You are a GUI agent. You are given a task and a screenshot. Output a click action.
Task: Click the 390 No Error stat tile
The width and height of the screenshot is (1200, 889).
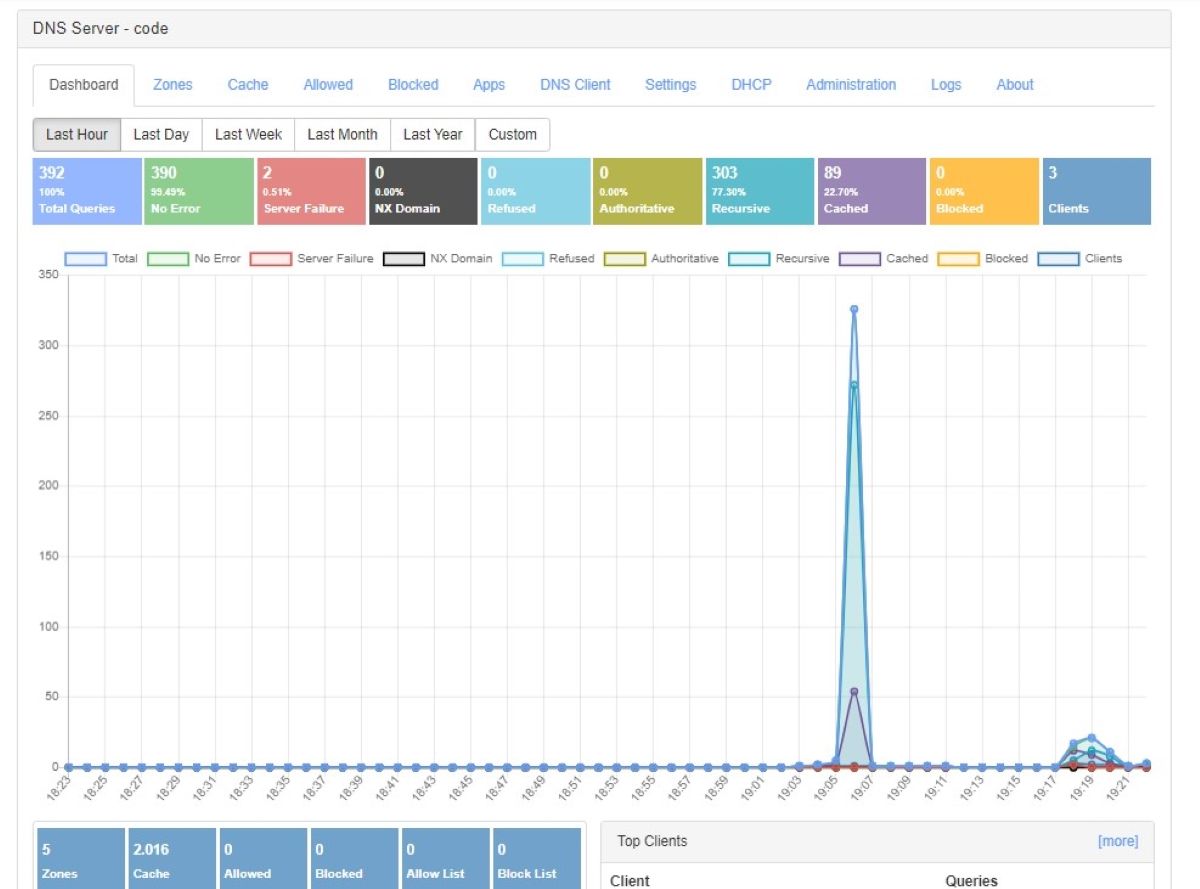coord(199,191)
